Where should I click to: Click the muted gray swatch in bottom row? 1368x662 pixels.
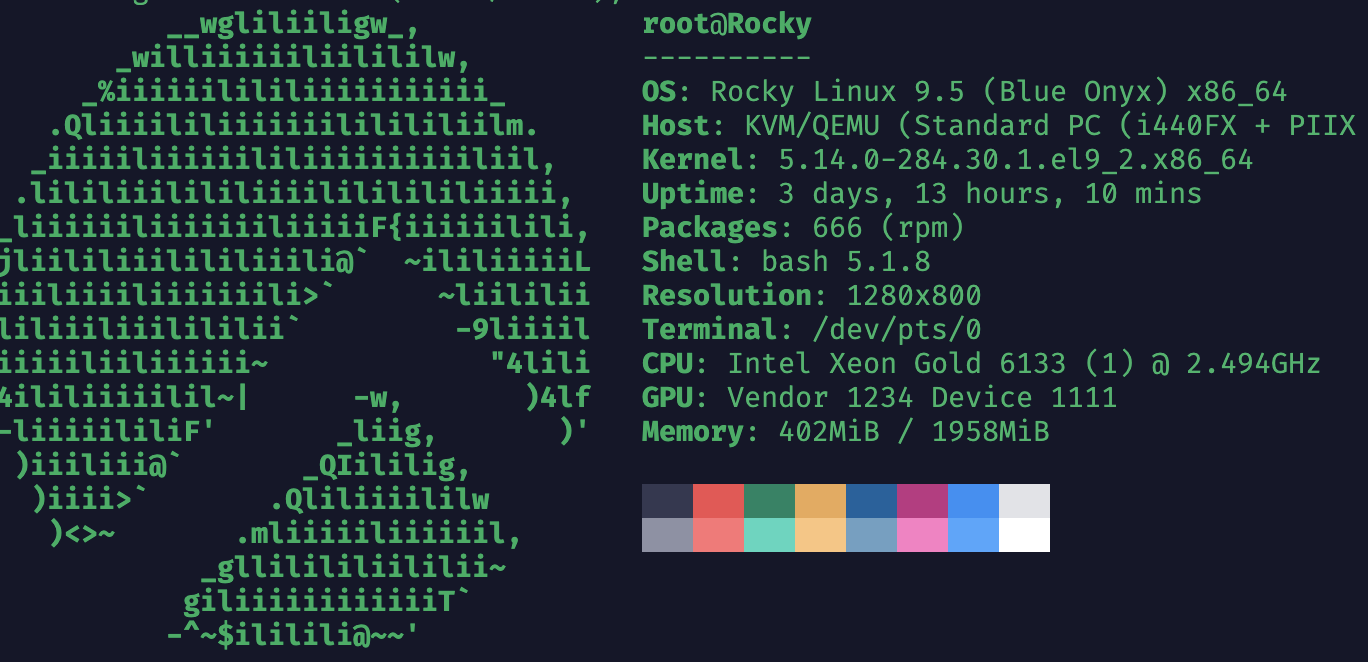tap(667, 535)
